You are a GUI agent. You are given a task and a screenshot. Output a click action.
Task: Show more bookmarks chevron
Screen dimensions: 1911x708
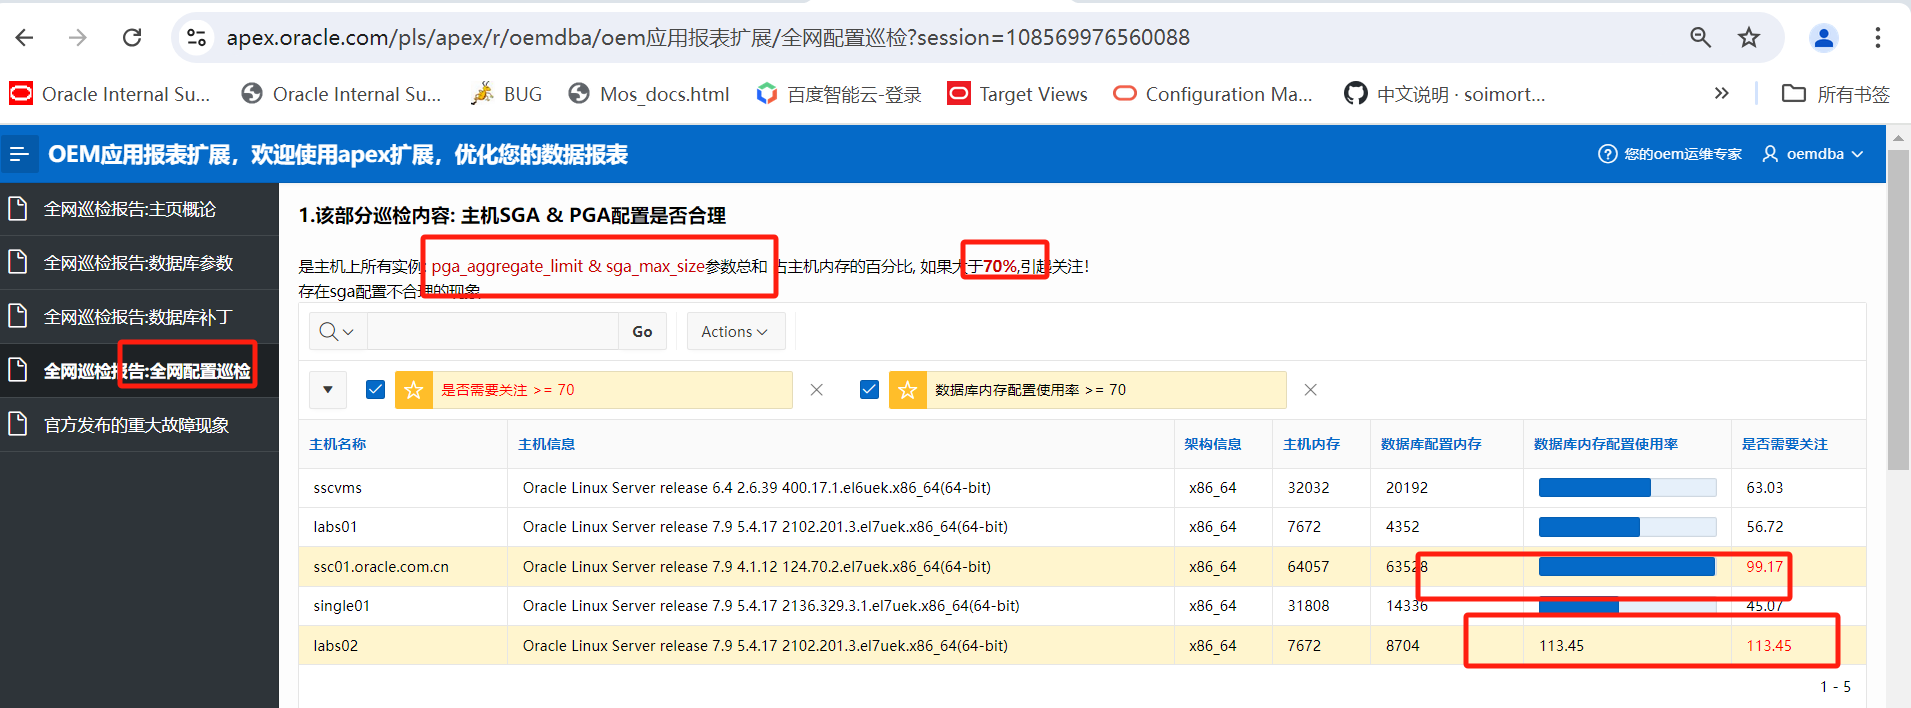pos(1721,93)
